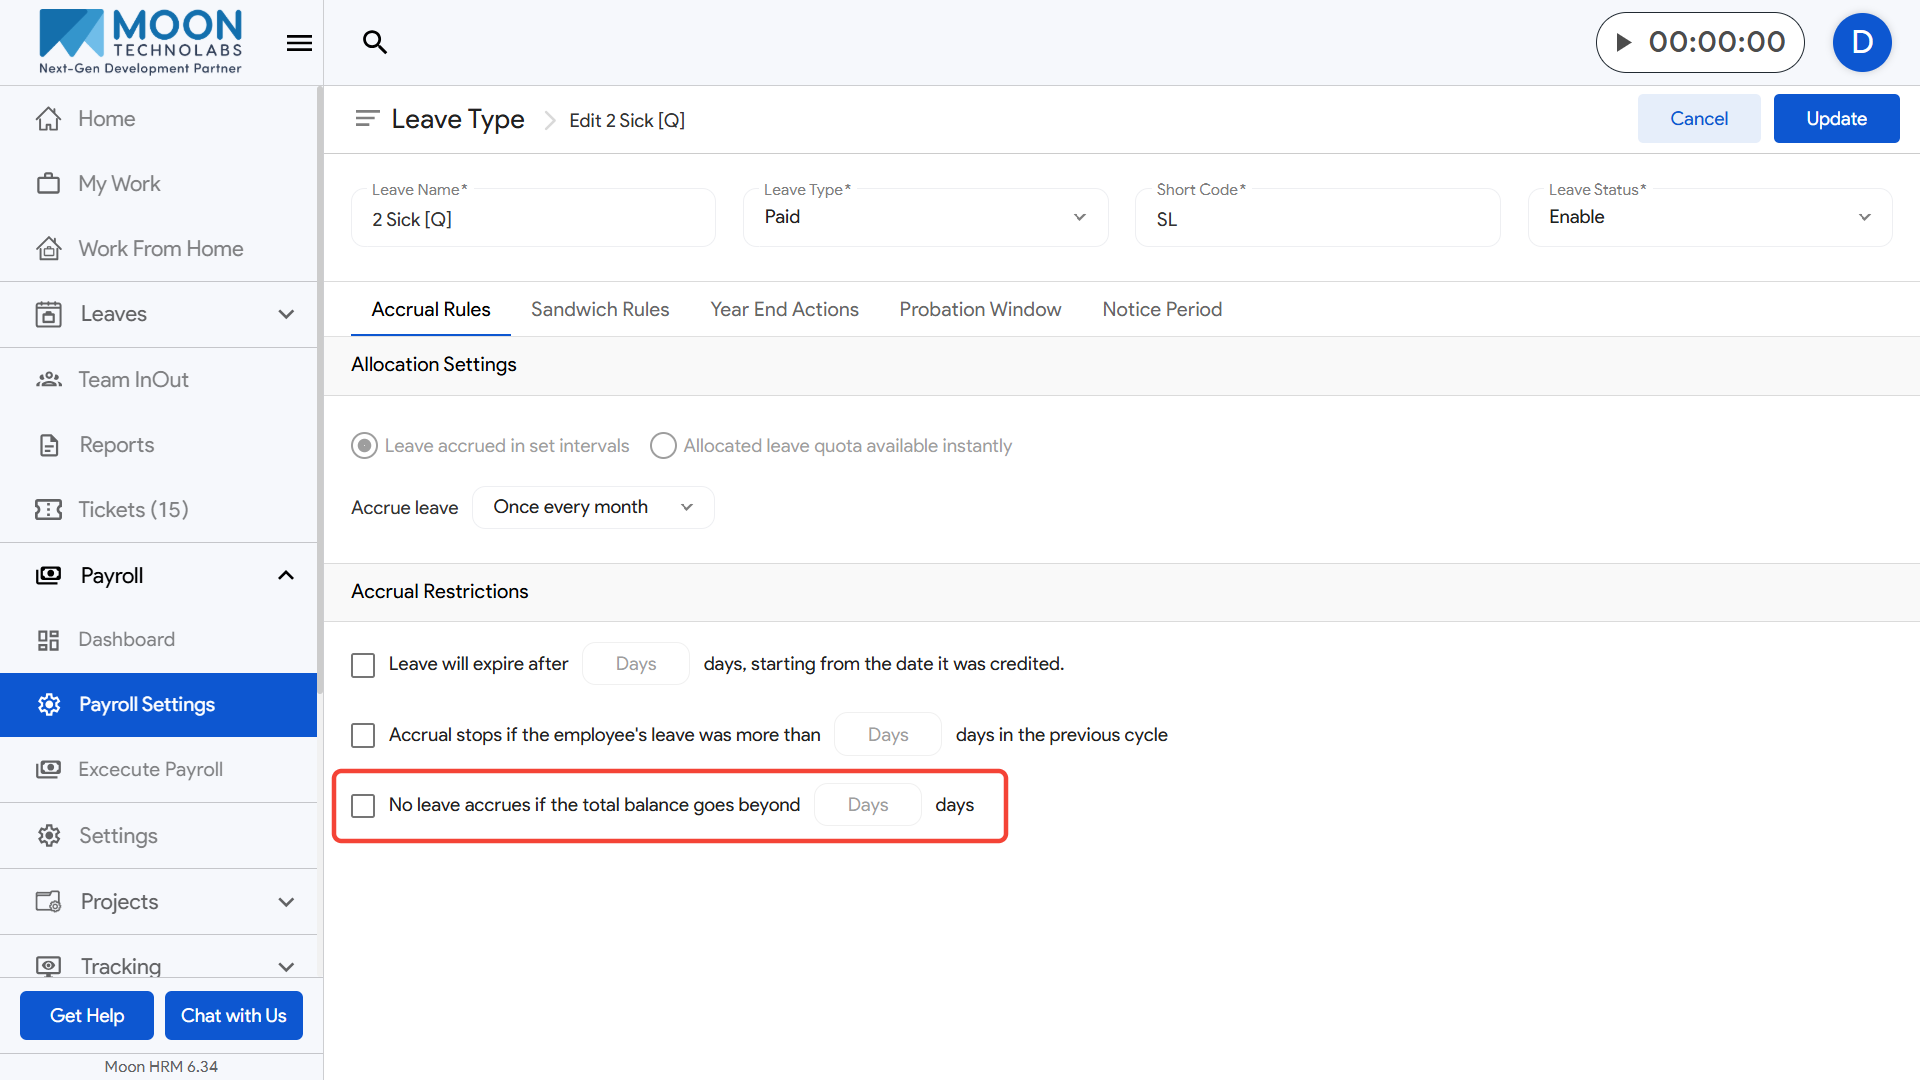This screenshot has width=1920, height=1080.
Task: Collapse the Payroll sidebar section
Action: (286, 575)
